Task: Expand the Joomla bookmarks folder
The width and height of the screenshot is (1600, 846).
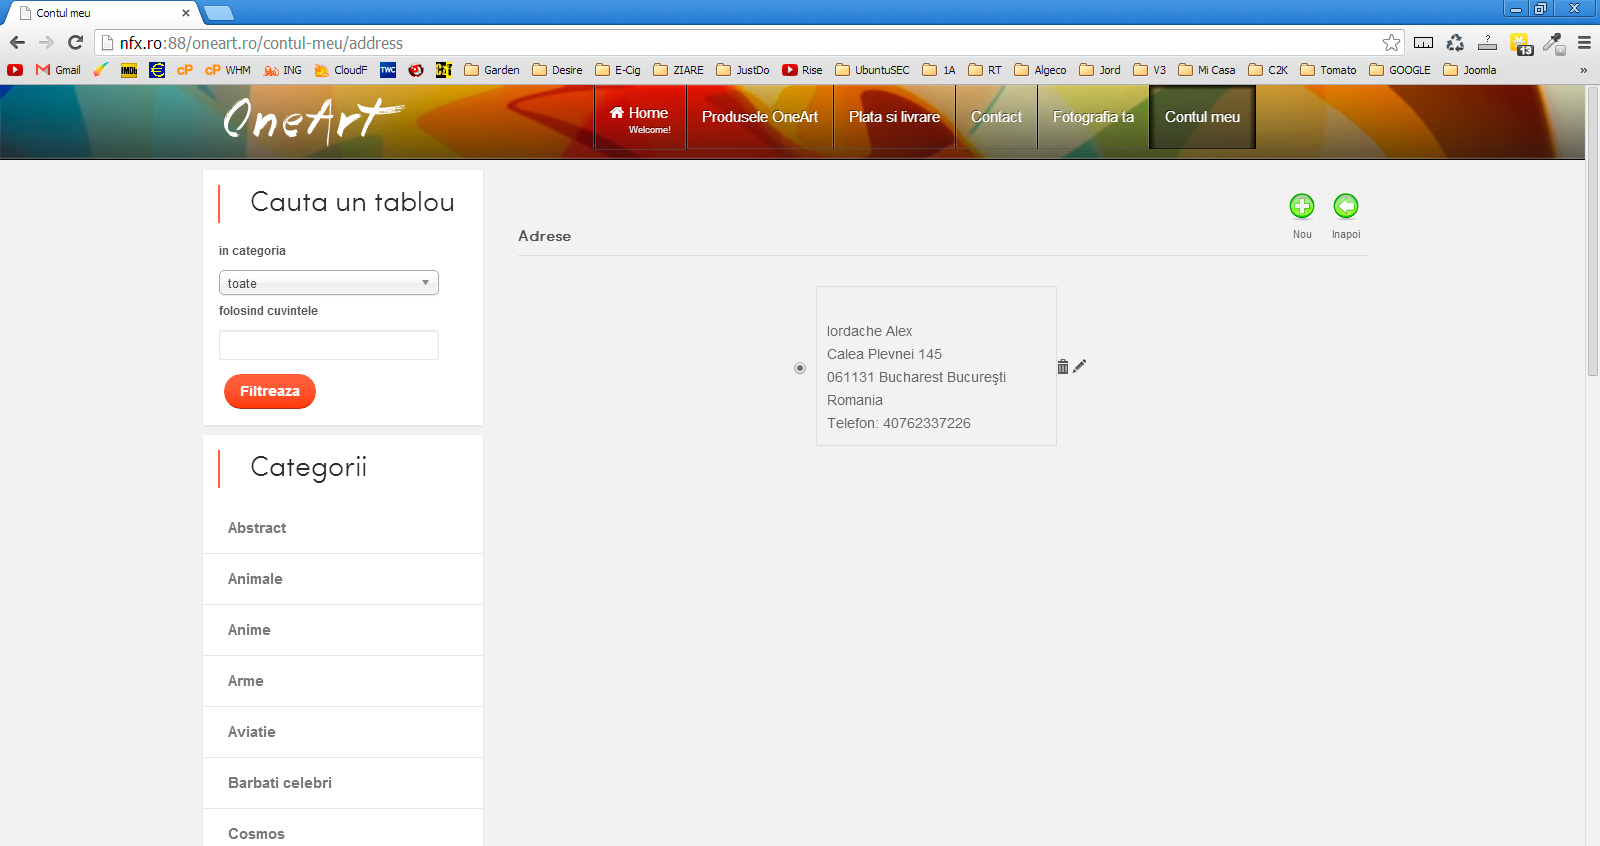Action: pos(1470,70)
